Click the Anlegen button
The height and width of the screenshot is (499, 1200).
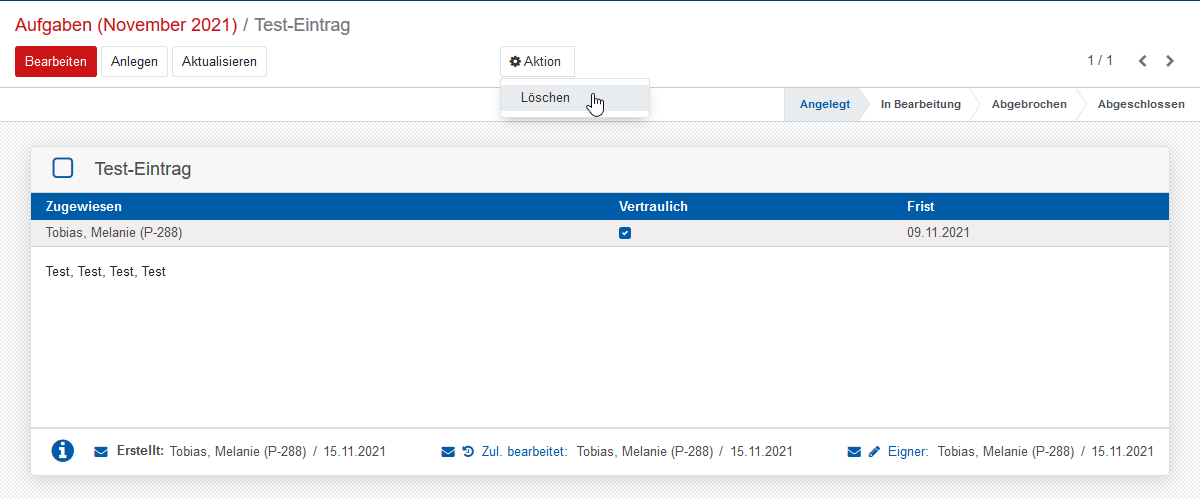point(134,62)
